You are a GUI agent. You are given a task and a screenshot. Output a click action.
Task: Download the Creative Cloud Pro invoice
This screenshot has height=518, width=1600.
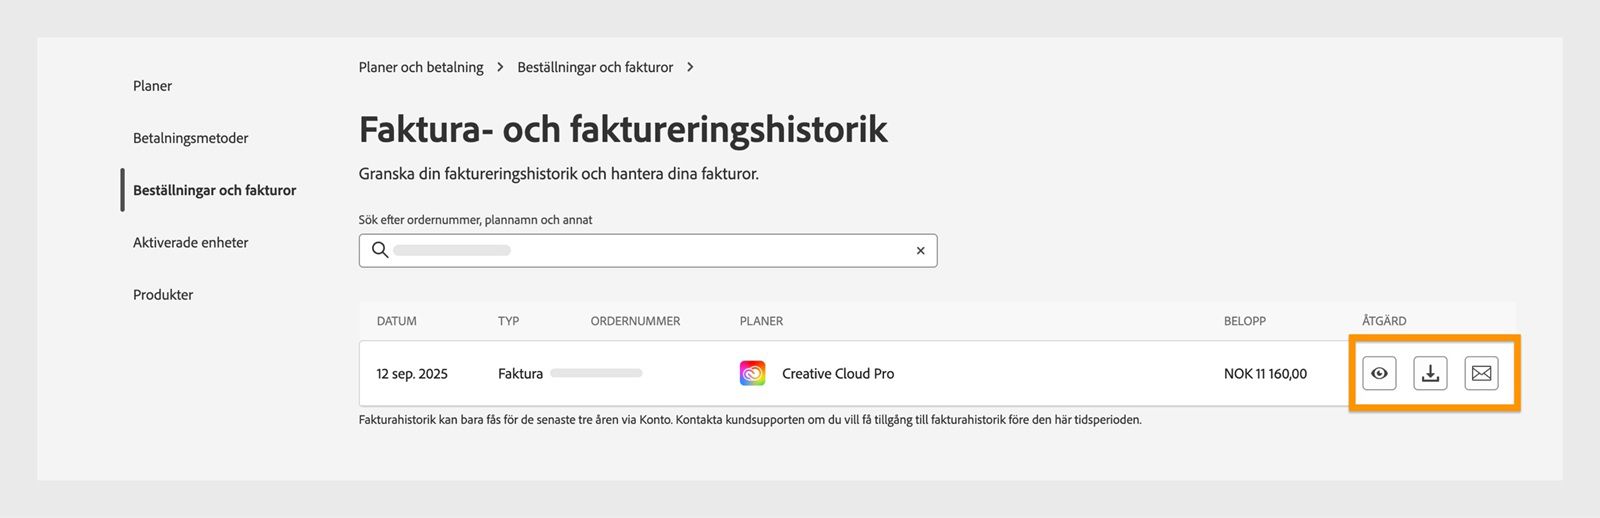(x=1430, y=373)
